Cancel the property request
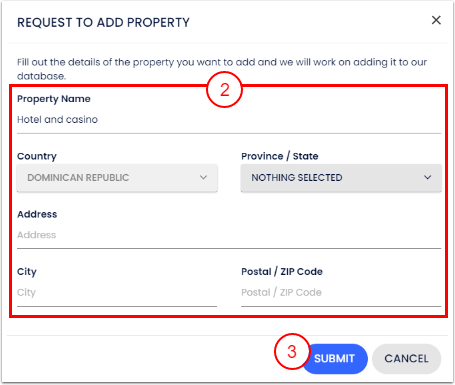Screen dimensions: 455x385 click(x=406, y=359)
